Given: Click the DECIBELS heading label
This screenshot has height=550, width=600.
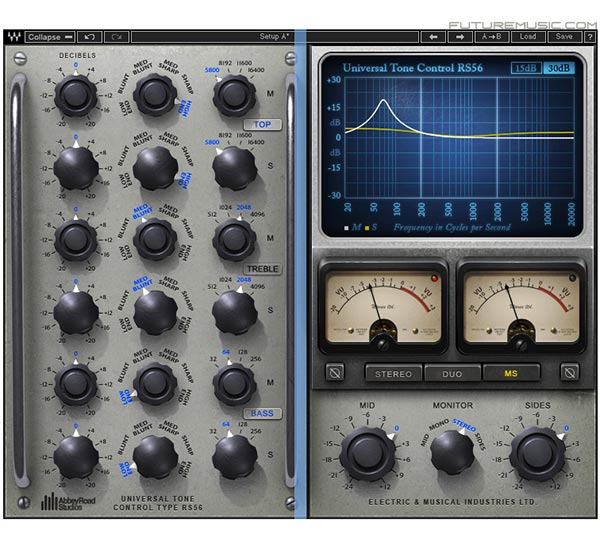Looking at the screenshot, I should [x=78, y=55].
